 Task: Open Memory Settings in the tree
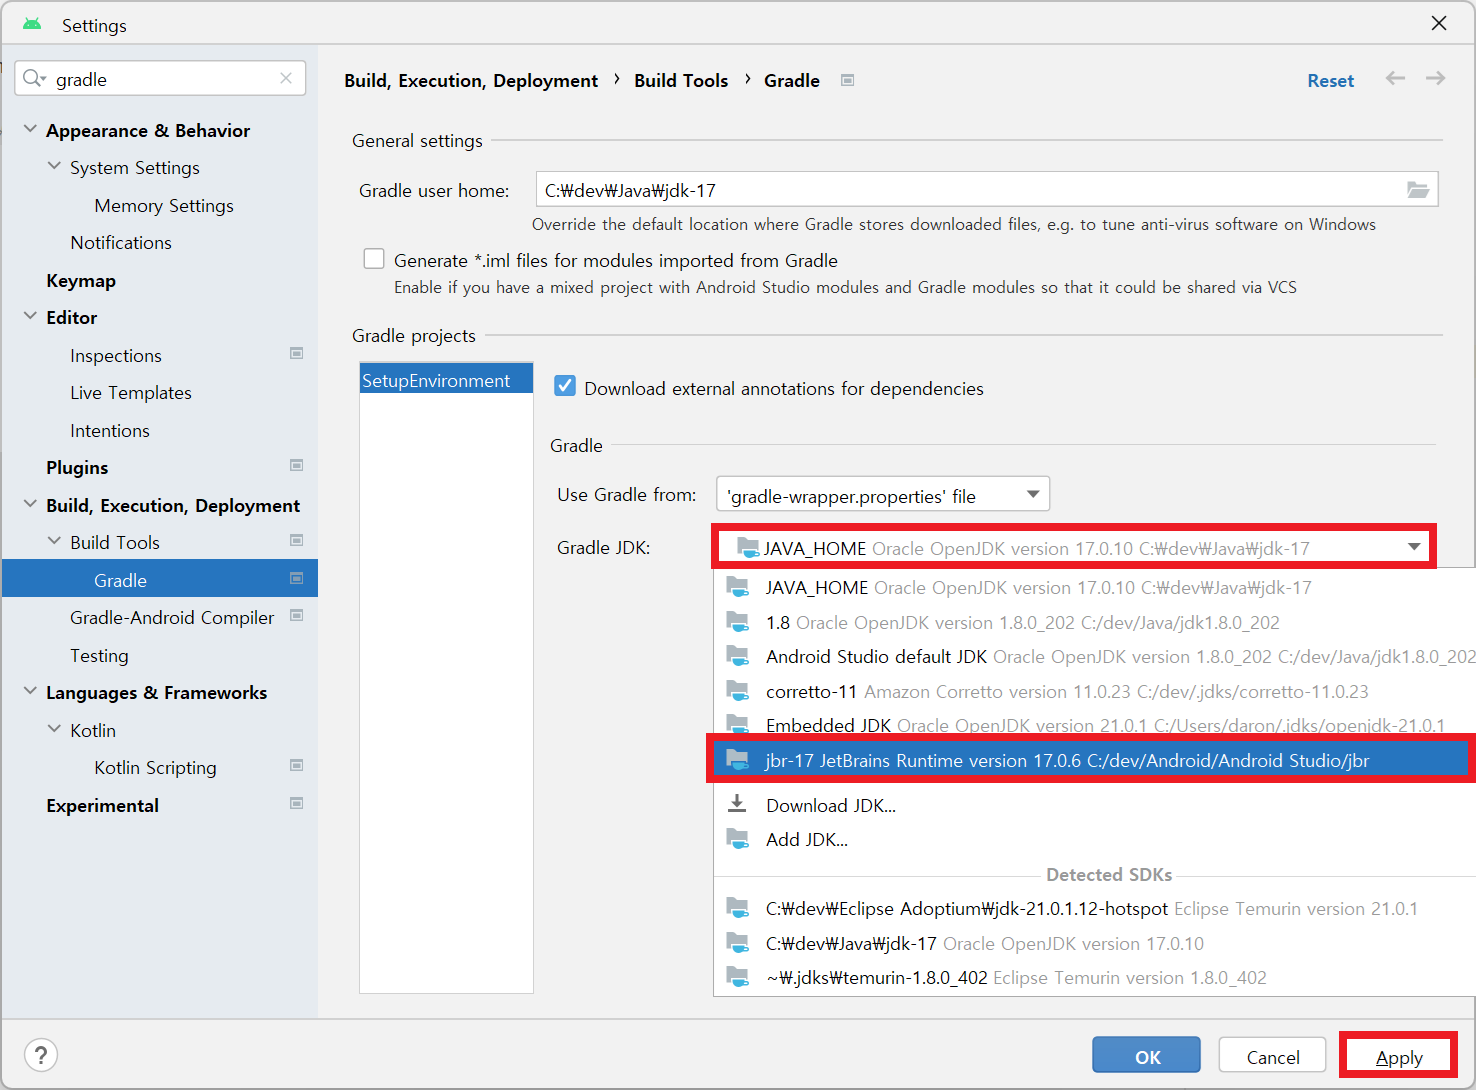pyautogui.click(x=164, y=205)
